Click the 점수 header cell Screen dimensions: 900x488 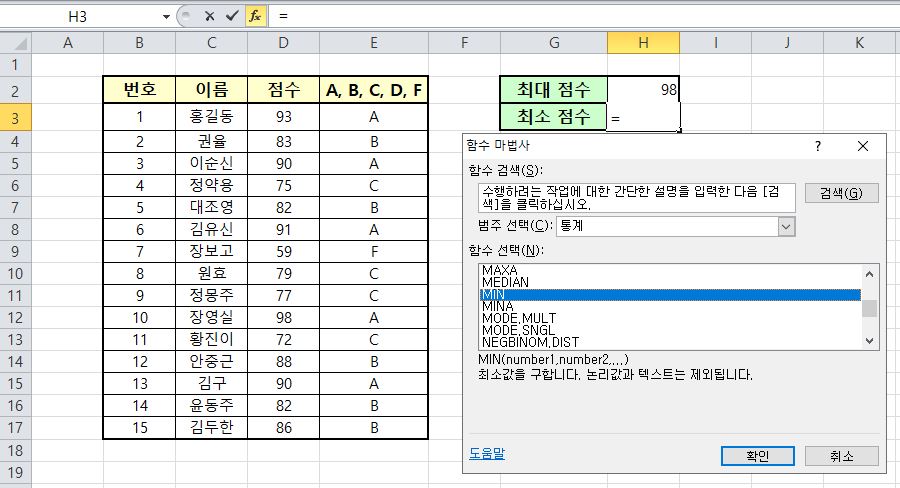tap(284, 90)
